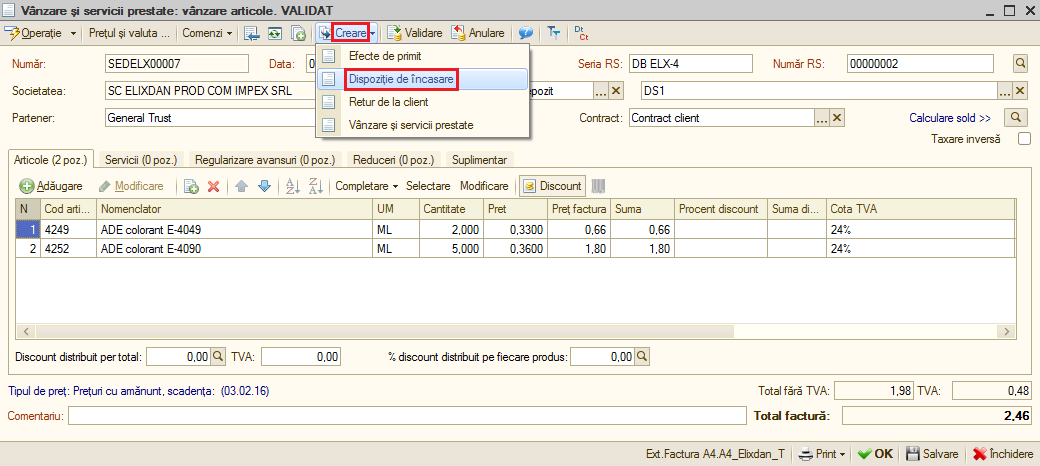
Task: Click the Salvare button
Action: 932,454
